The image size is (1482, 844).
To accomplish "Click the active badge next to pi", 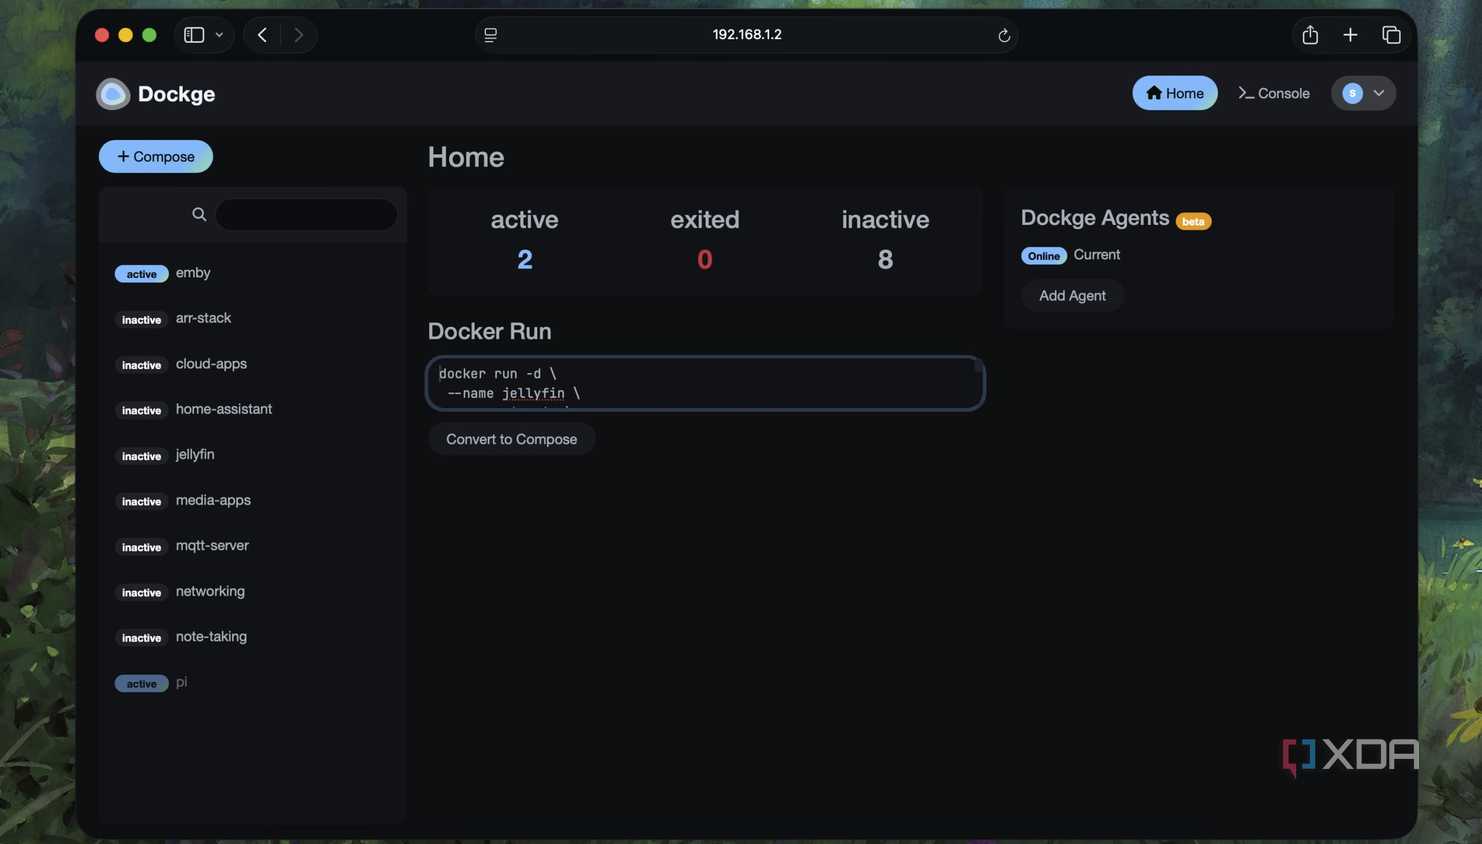I will [141, 684].
